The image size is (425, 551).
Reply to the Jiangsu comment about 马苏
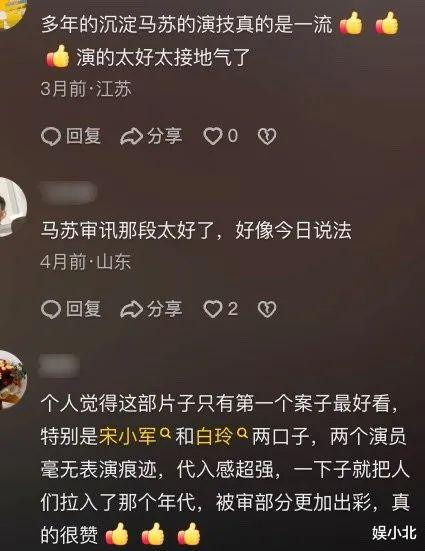point(71,136)
